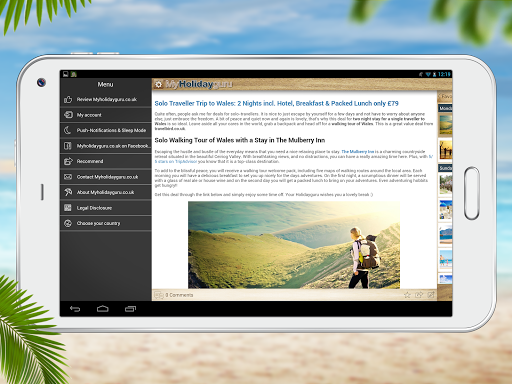Viewport: 512px width, 384px height.
Task: Click the settings gear beside MyHolidayguru logo
Action: click(159, 84)
